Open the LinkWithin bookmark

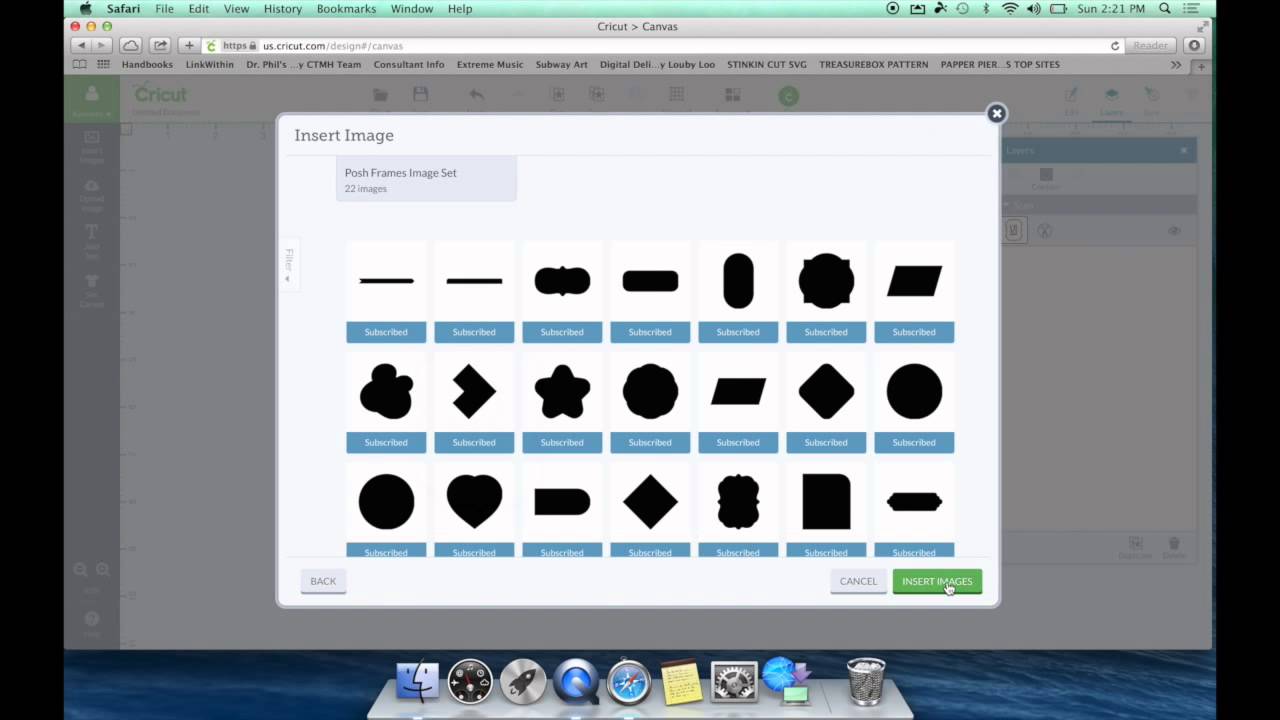[x=210, y=64]
